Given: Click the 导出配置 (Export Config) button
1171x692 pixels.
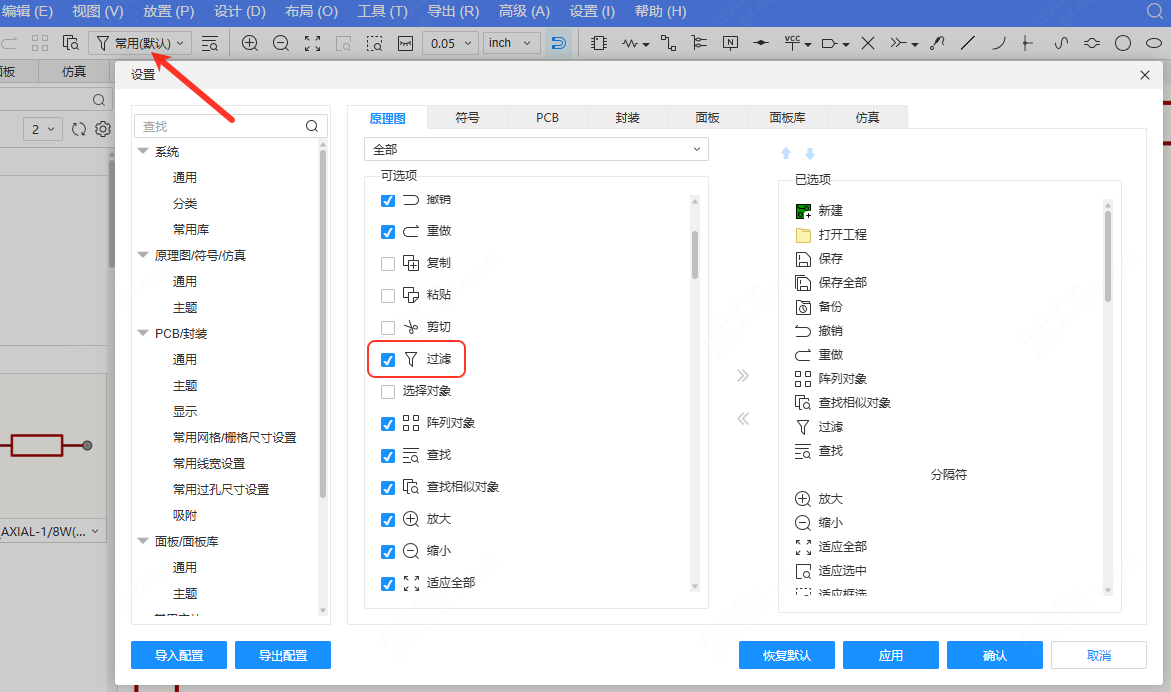Looking at the screenshot, I should (283, 655).
